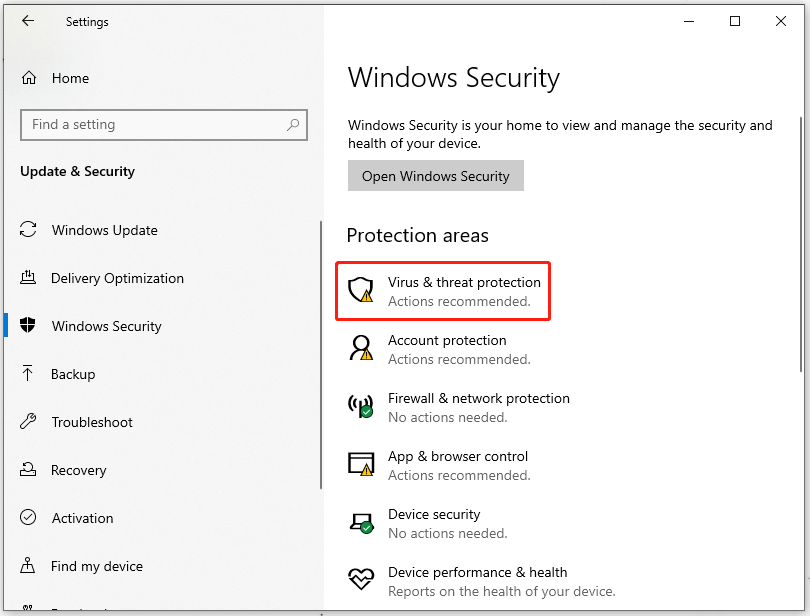Click the Delivery Optimization sidebar icon
This screenshot has width=810, height=616.
[26, 278]
